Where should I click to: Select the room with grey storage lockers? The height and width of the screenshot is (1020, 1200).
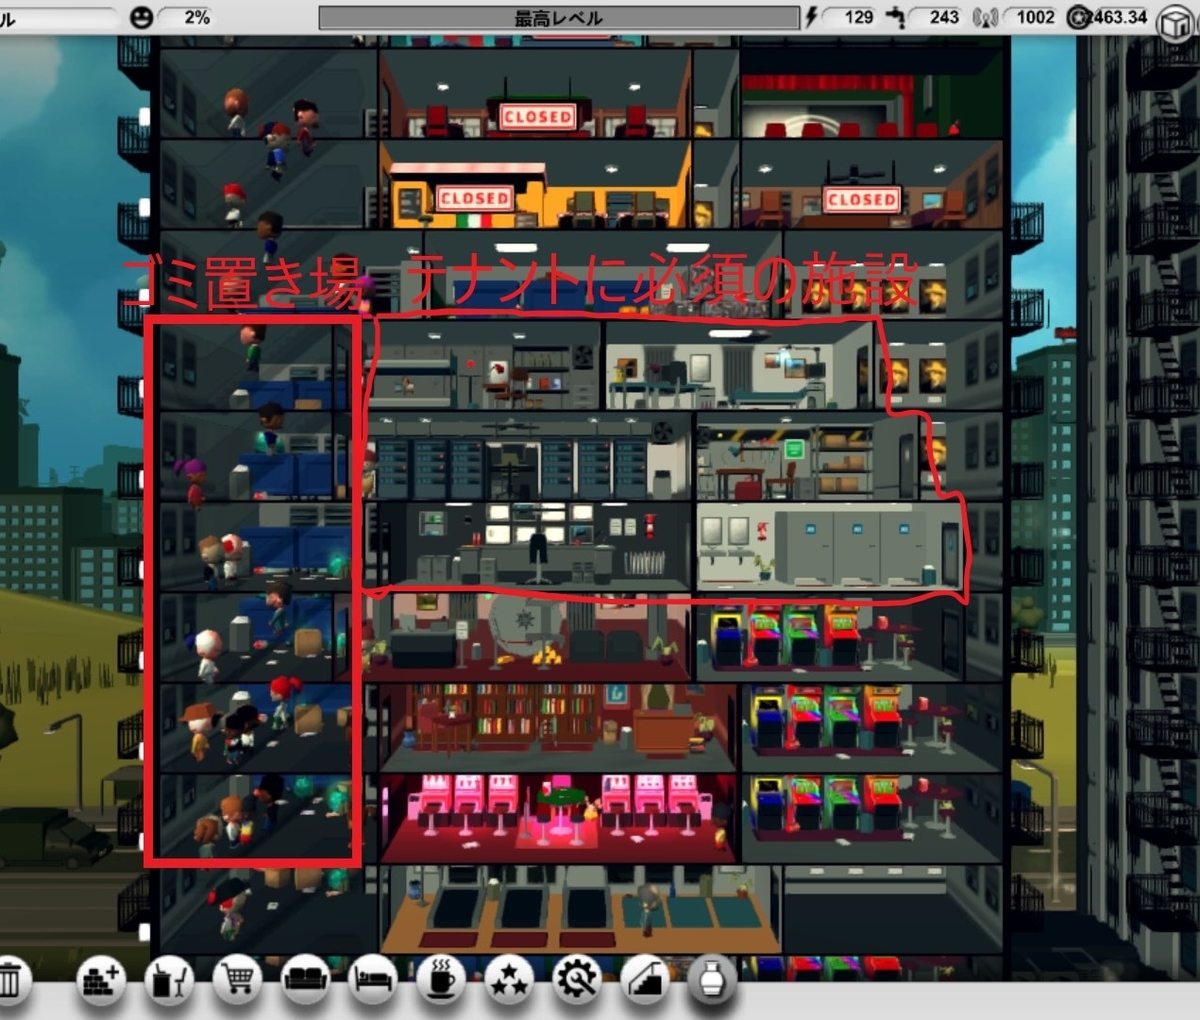tap(828, 545)
